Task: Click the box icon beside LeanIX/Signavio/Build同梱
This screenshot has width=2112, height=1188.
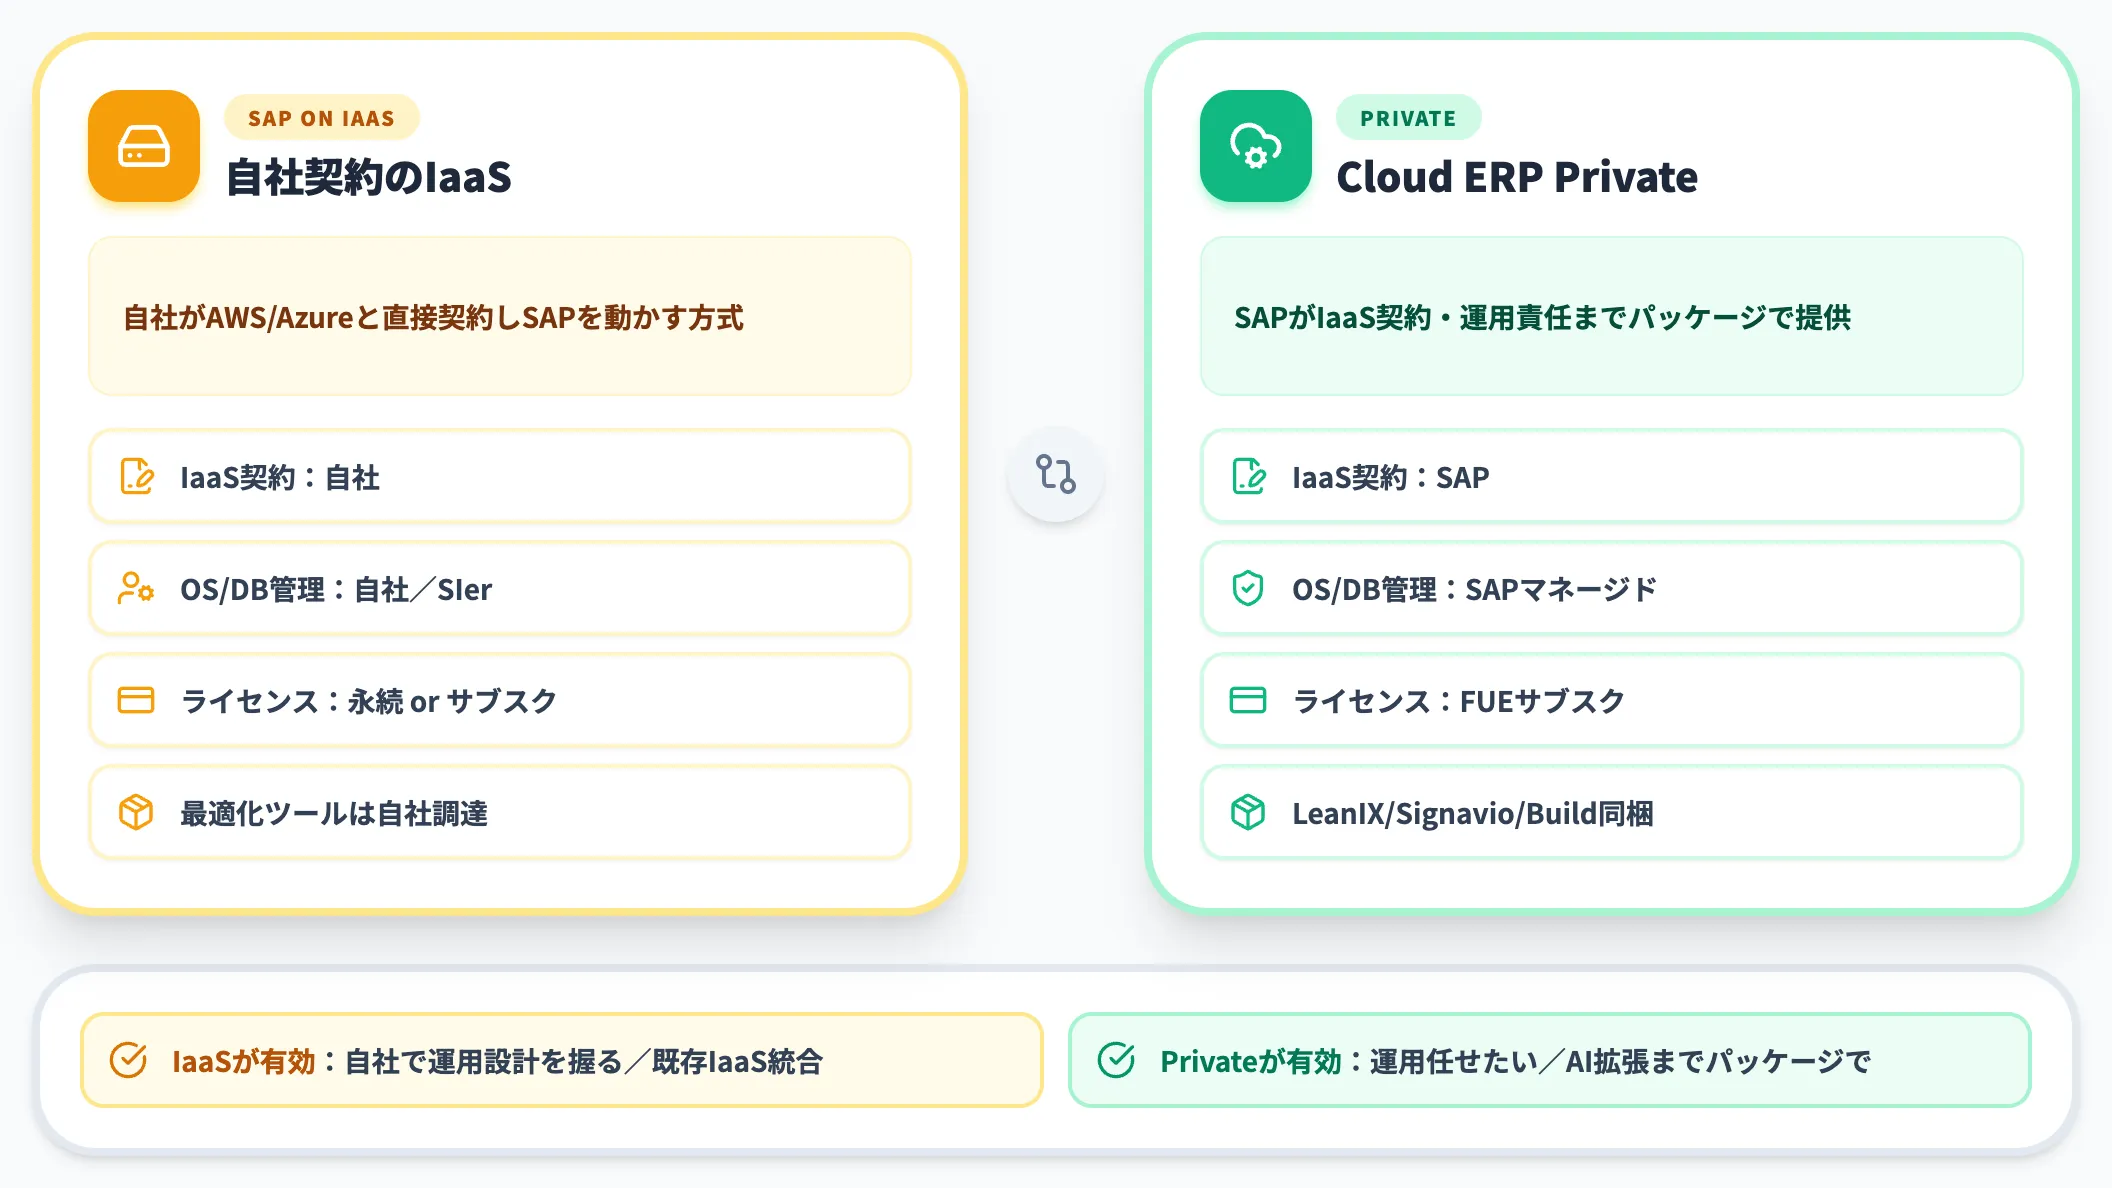Action: click(x=1248, y=812)
